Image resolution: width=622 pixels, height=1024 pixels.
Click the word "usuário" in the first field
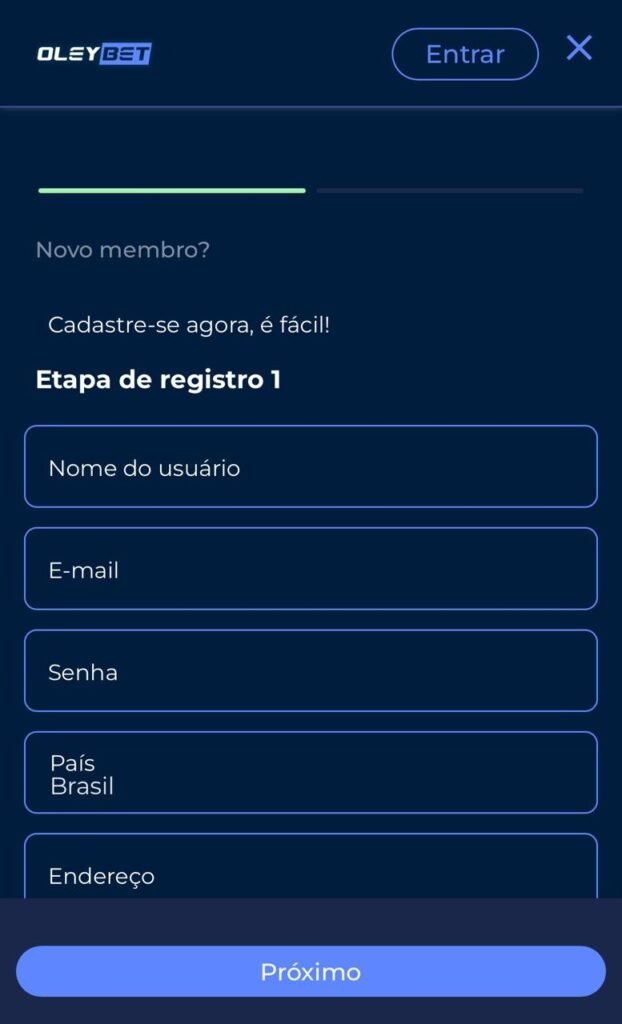201,468
